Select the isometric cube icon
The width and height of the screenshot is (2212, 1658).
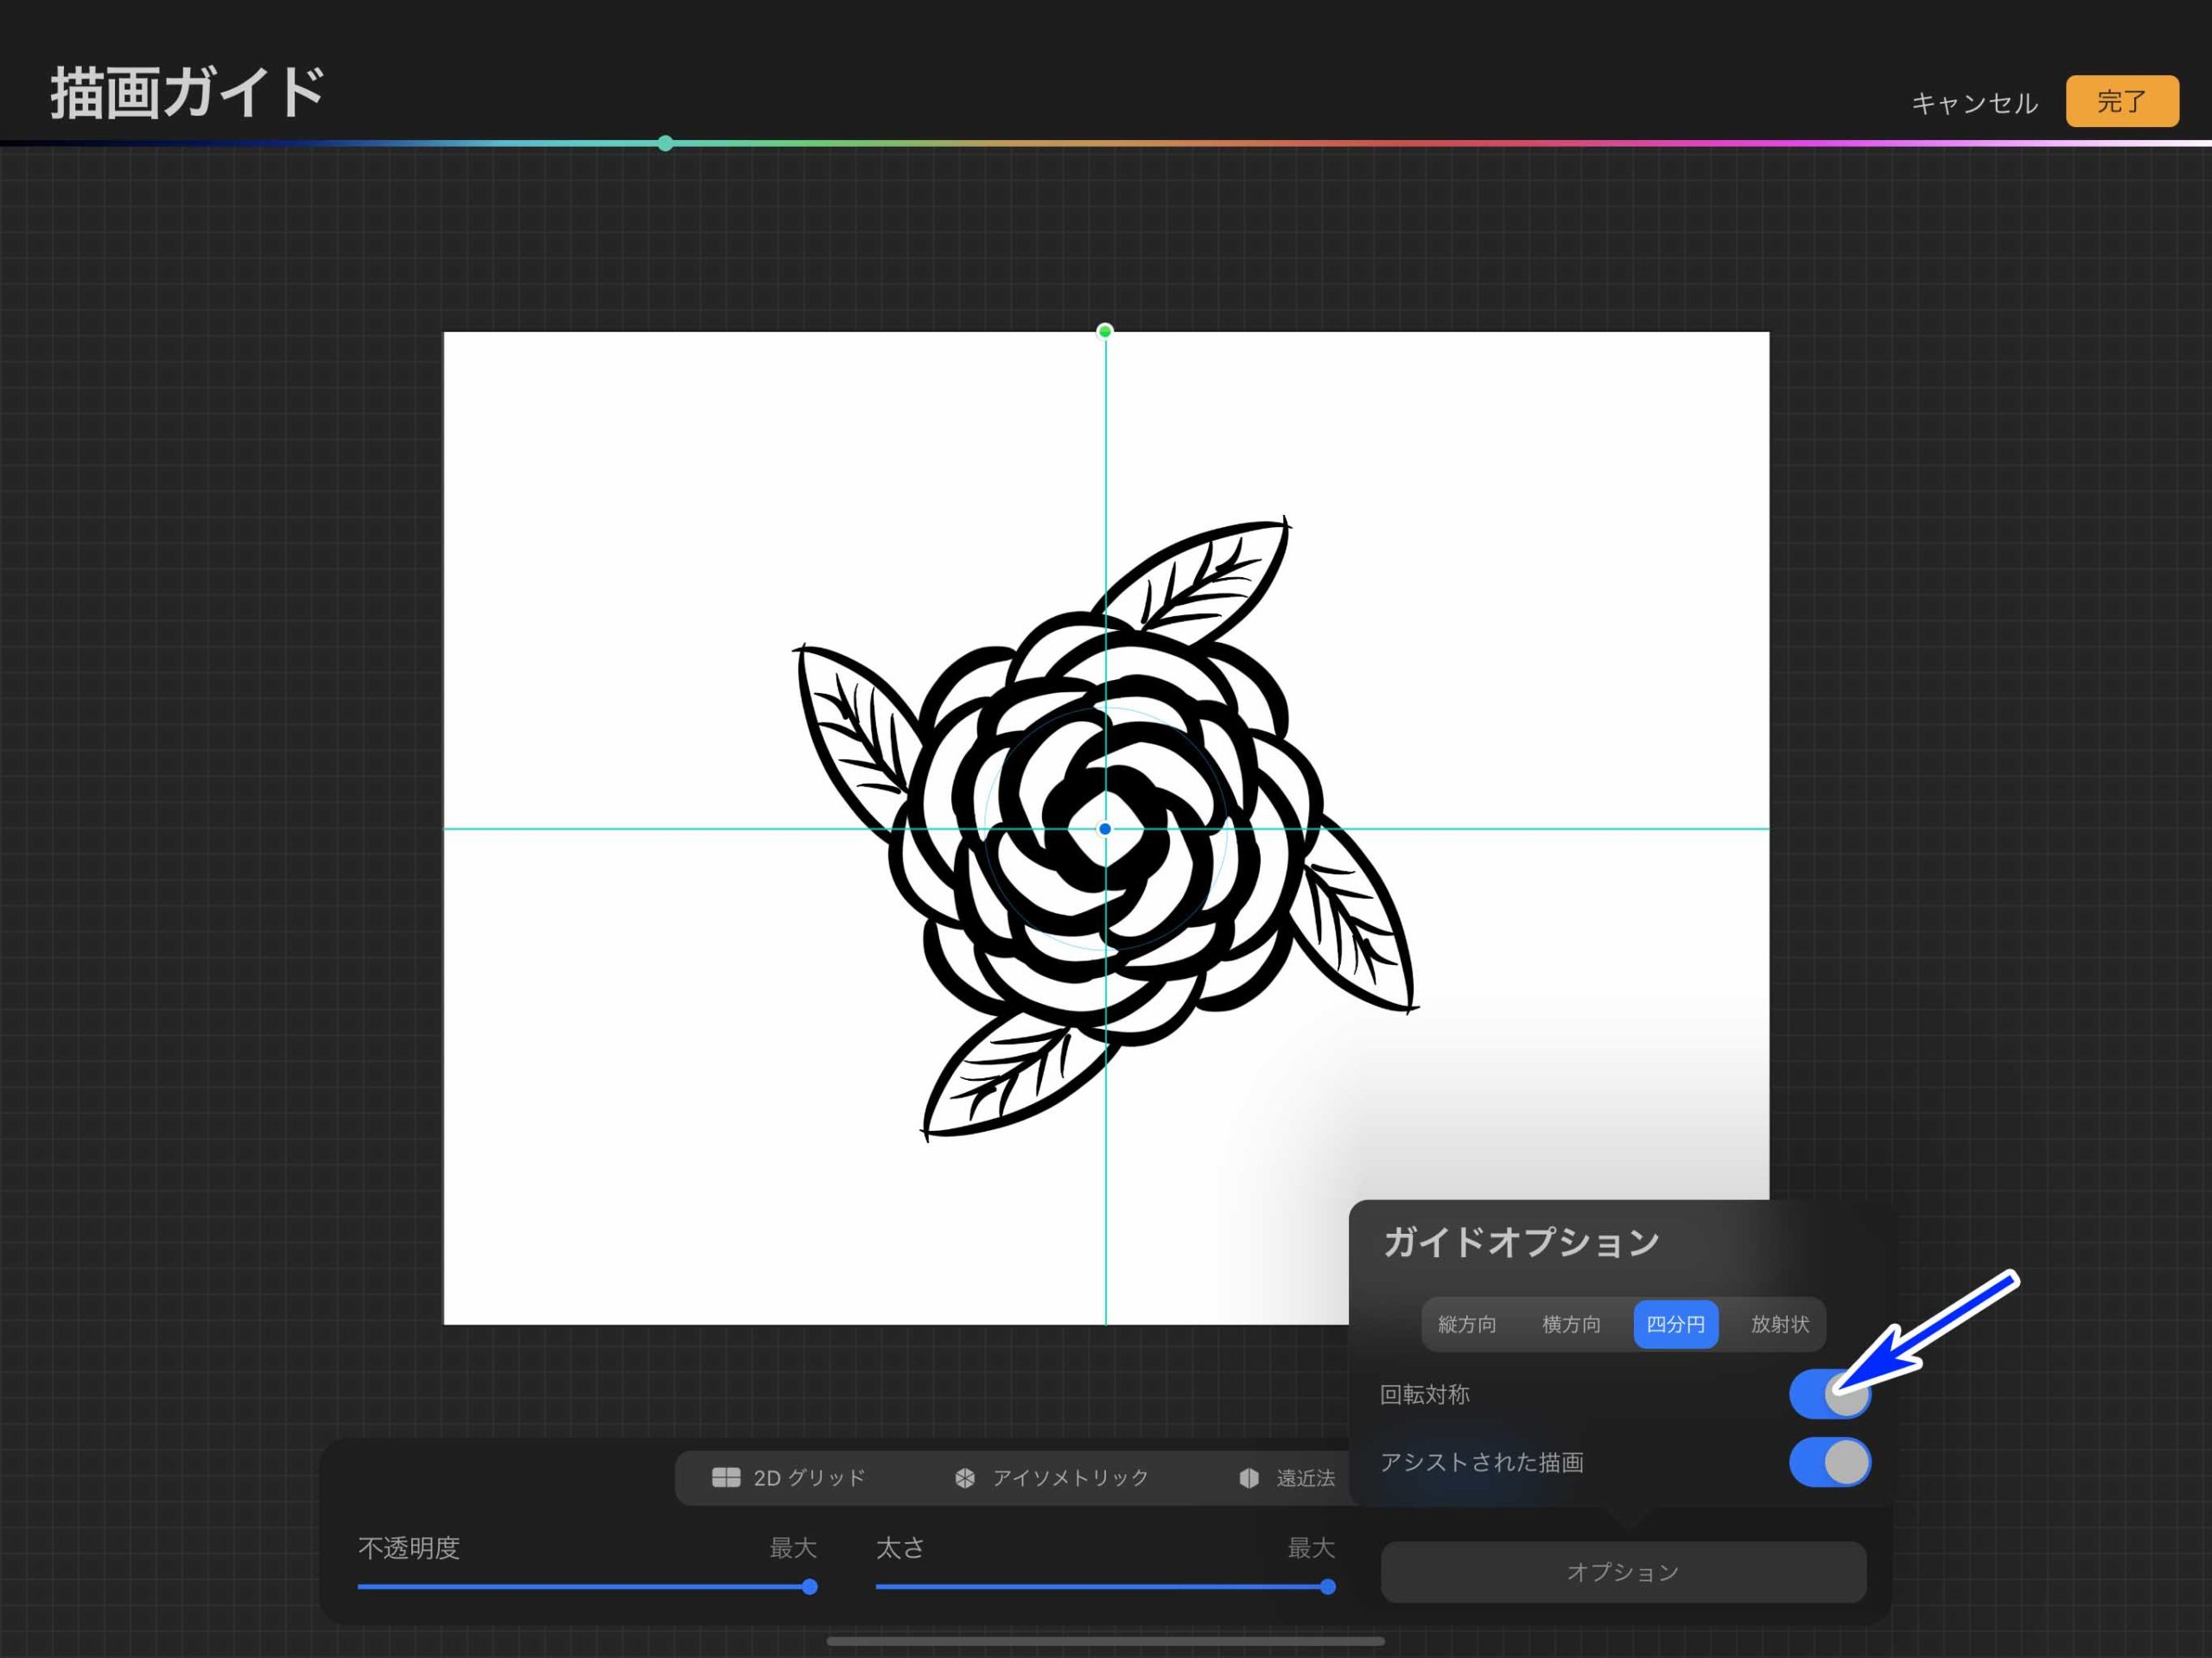tap(966, 1478)
